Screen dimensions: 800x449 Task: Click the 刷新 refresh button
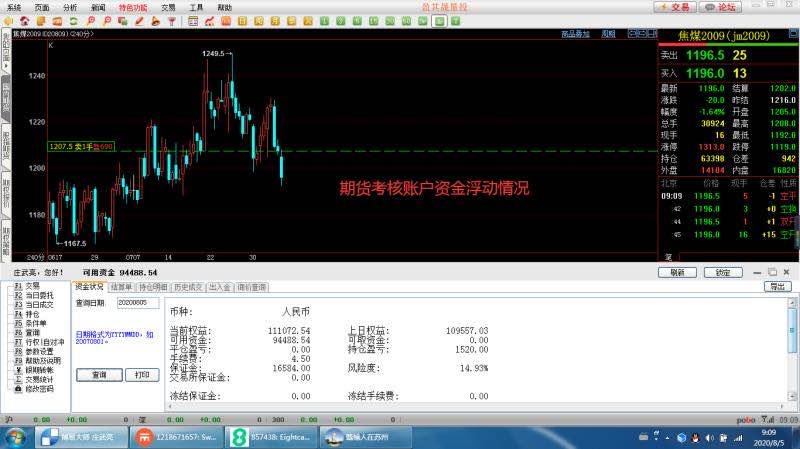click(x=677, y=272)
